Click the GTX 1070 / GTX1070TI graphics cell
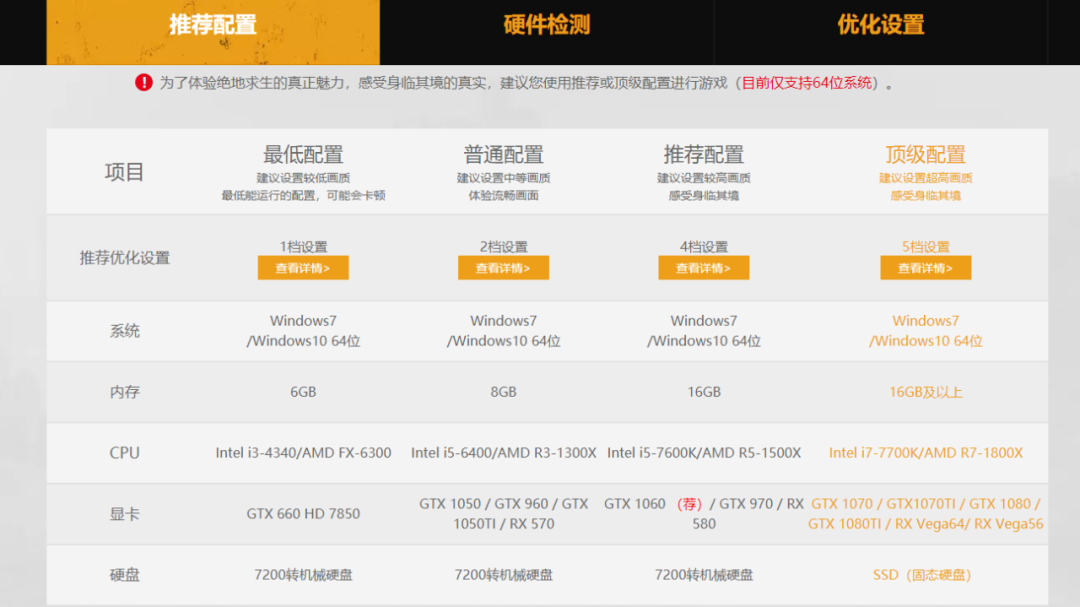Image resolution: width=1080 pixels, height=607 pixels. [926, 514]
